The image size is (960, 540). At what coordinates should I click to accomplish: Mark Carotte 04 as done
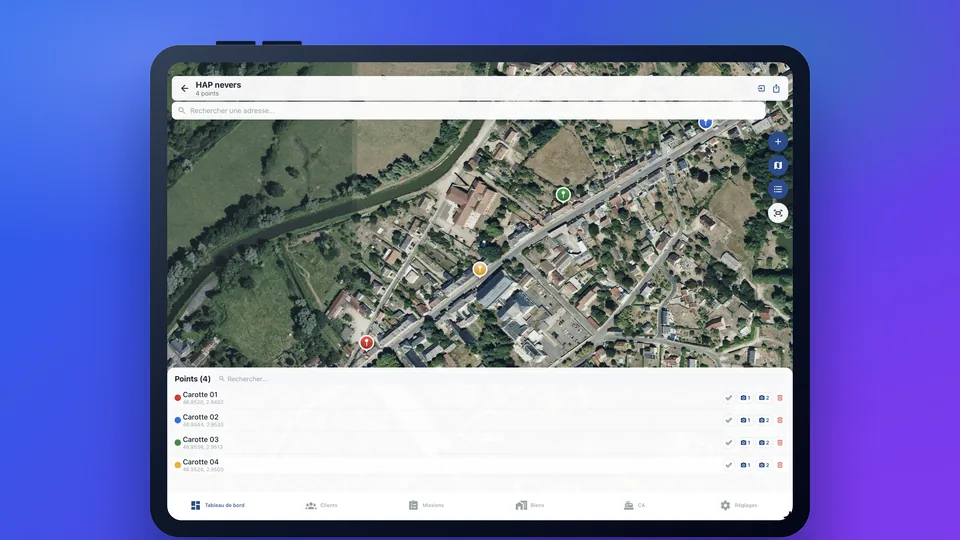(728, 465)
